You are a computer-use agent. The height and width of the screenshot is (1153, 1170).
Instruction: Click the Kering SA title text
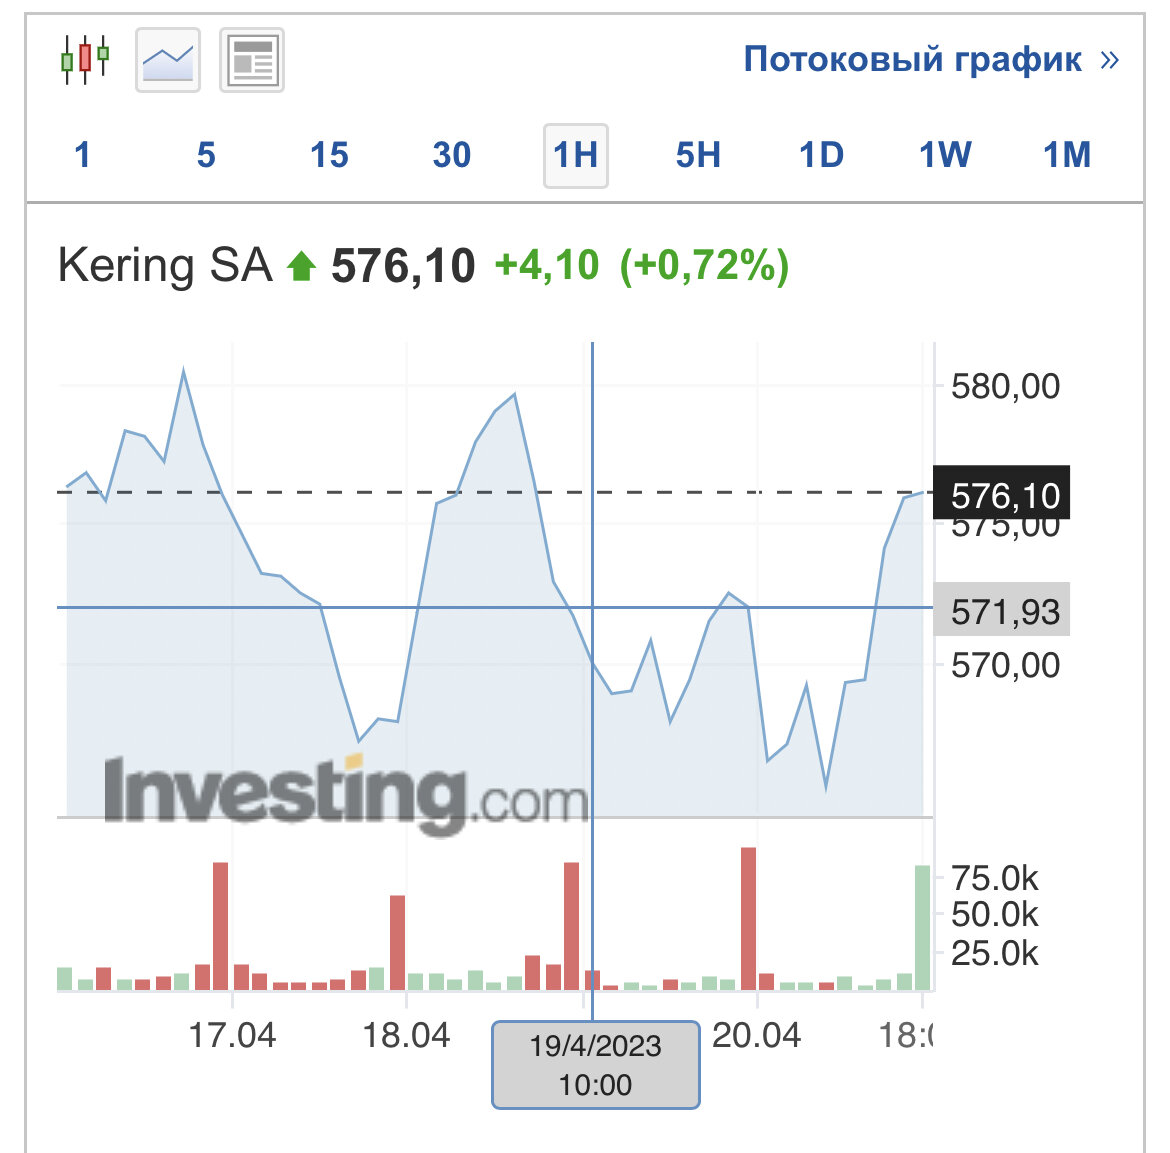tap(165, 266)
